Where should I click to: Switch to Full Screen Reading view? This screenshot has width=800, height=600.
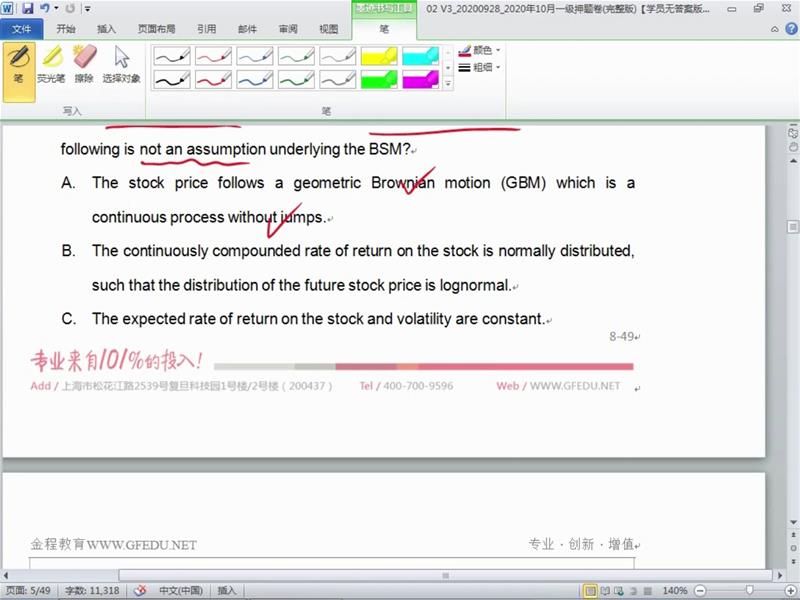point(606,591)
